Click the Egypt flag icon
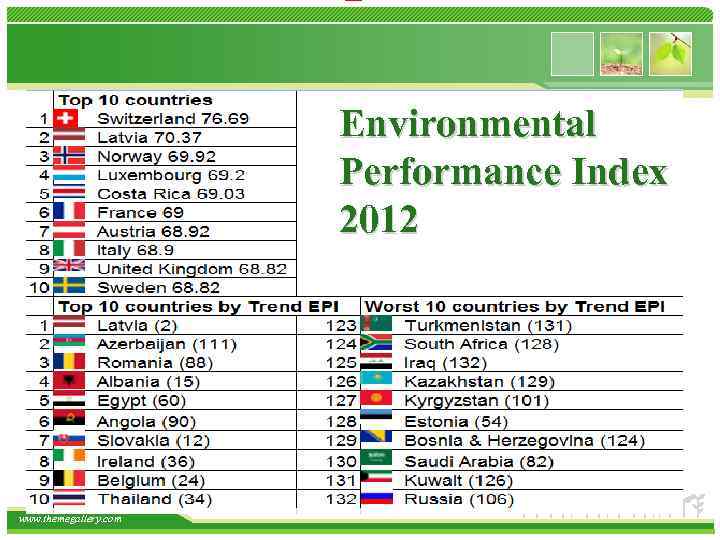The width and height of the screenshot is (720, 540). tap(69, 400)
